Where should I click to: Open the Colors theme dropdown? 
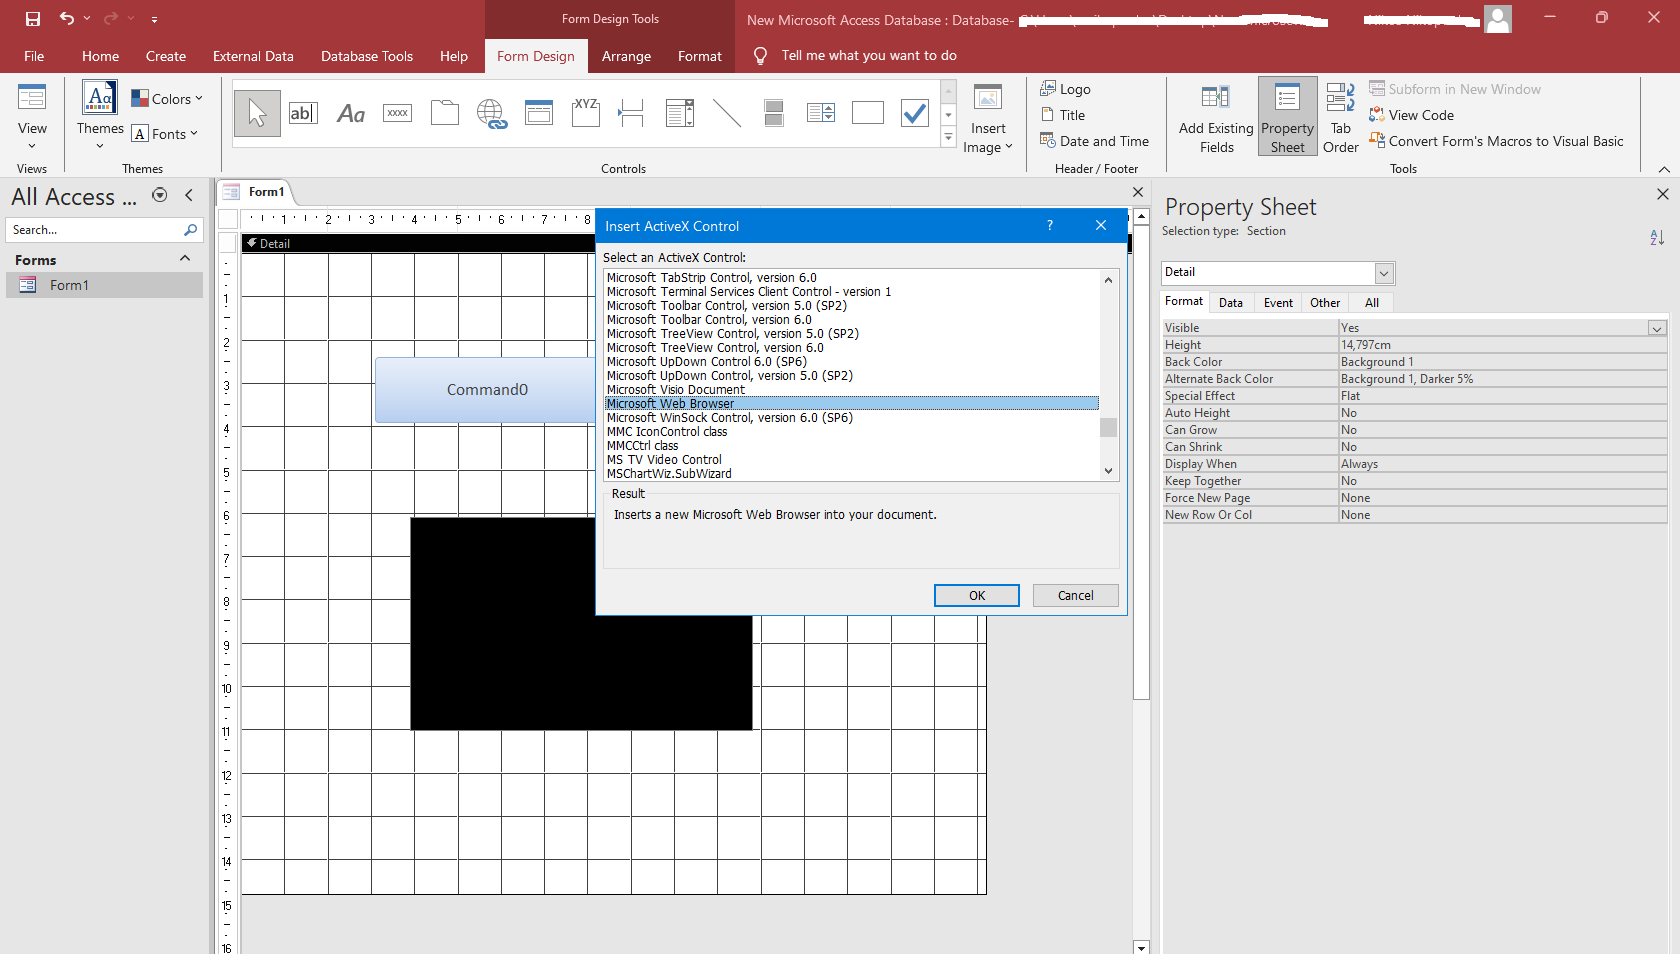(167, 99)
